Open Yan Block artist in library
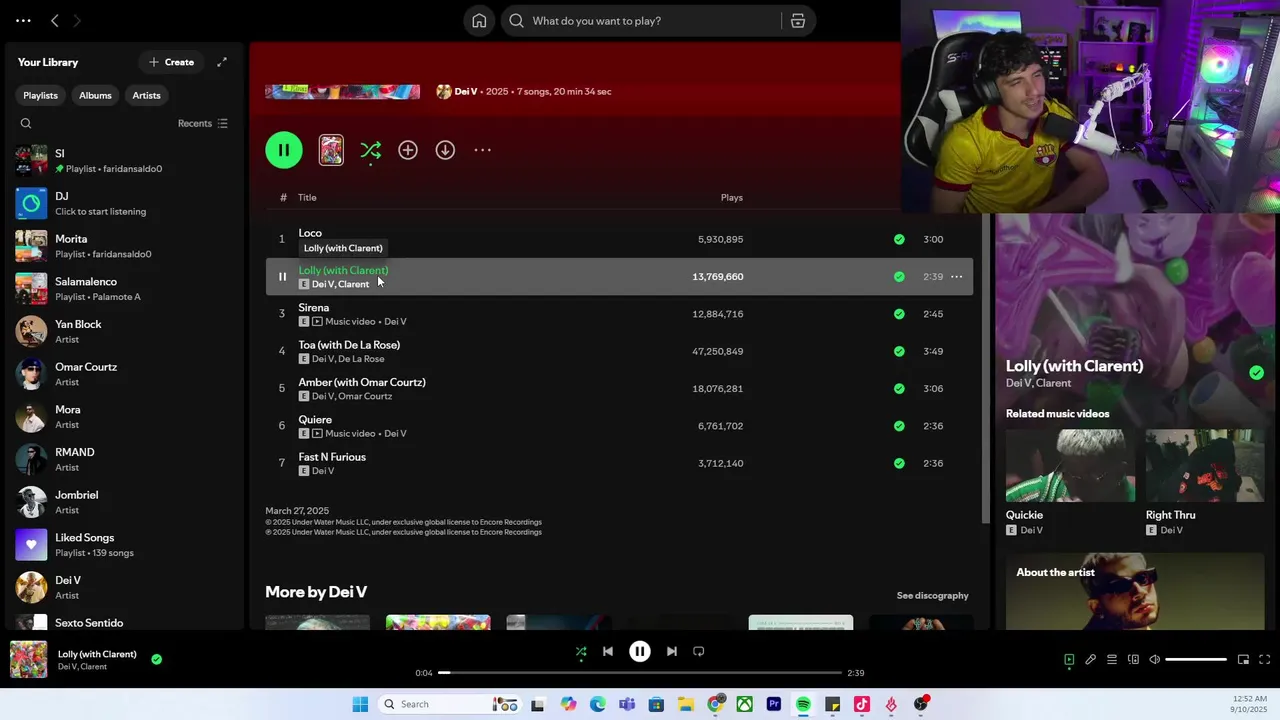Image resolution: width=1280 pixels, height=720 pixels. [x=123, y=331]
